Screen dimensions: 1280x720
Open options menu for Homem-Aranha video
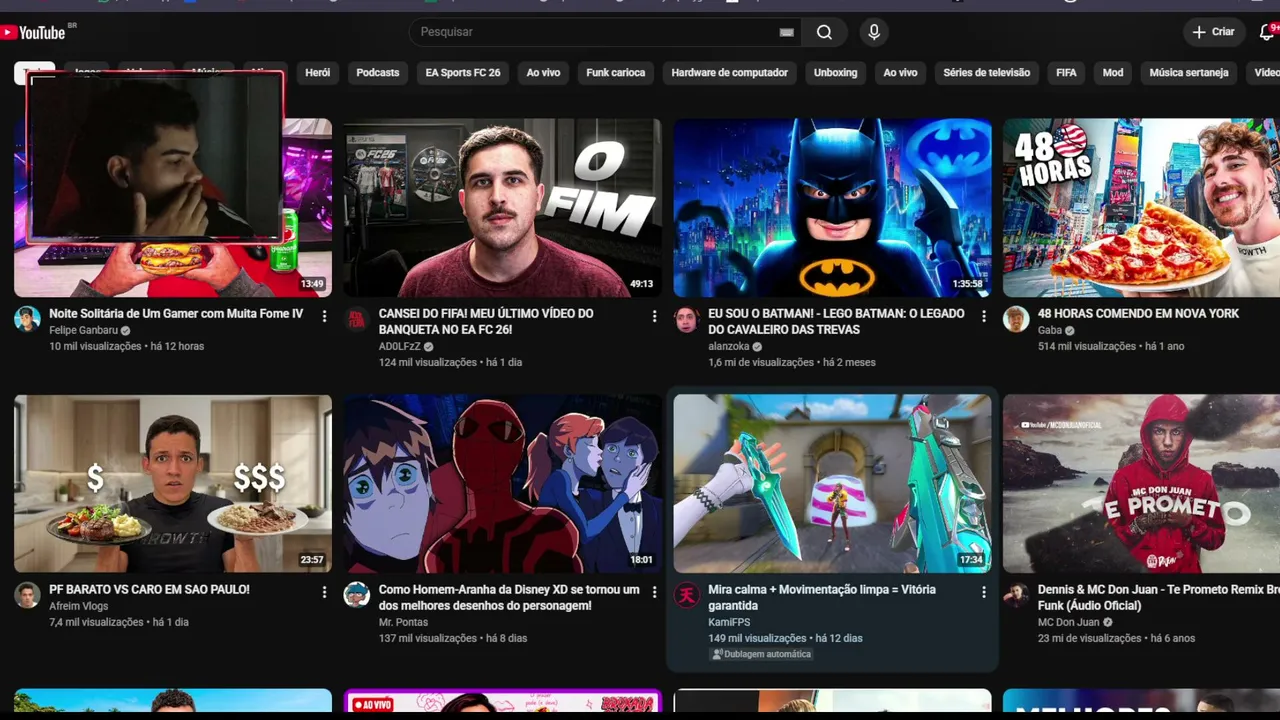[x=654, y=592]
